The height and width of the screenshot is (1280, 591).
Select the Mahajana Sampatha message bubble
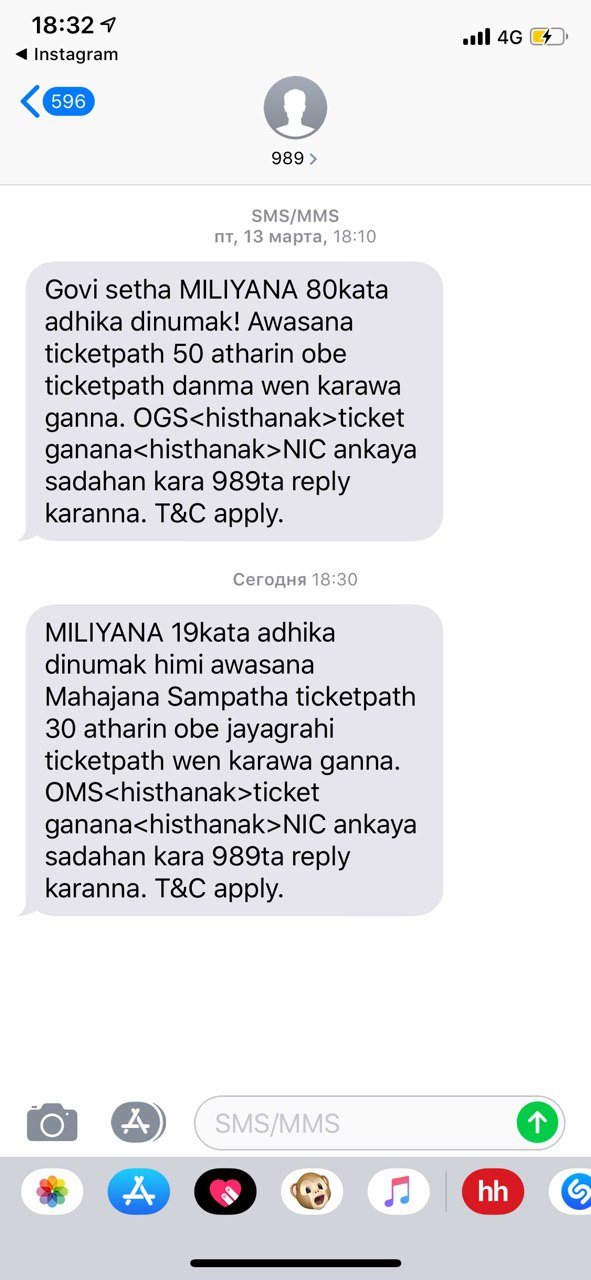click(230, 760)
